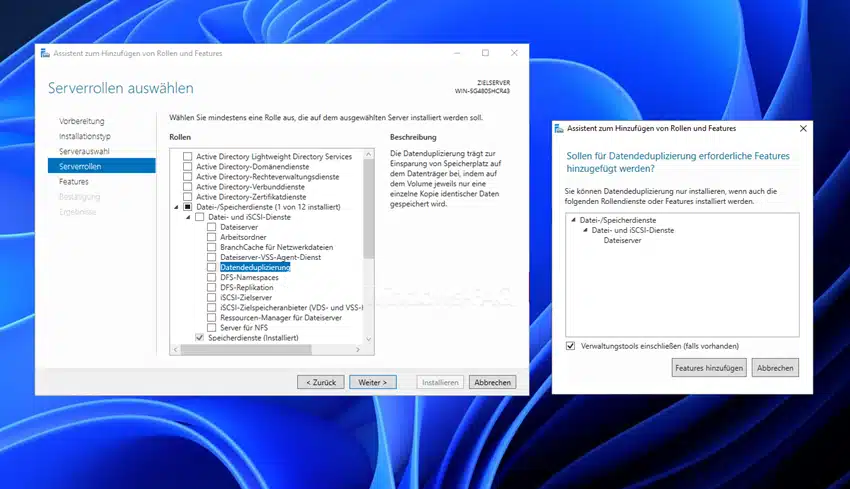This screenshot has height=489, width=850.
Task: Click the roles list scroll down arrow
Action: click(x=369, y=339)
